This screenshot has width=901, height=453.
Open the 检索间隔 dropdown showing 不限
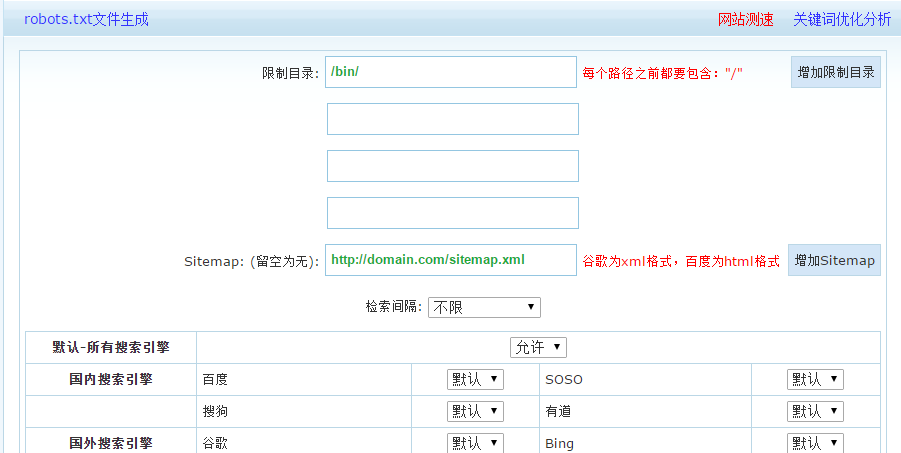click(x=484, y=307)
